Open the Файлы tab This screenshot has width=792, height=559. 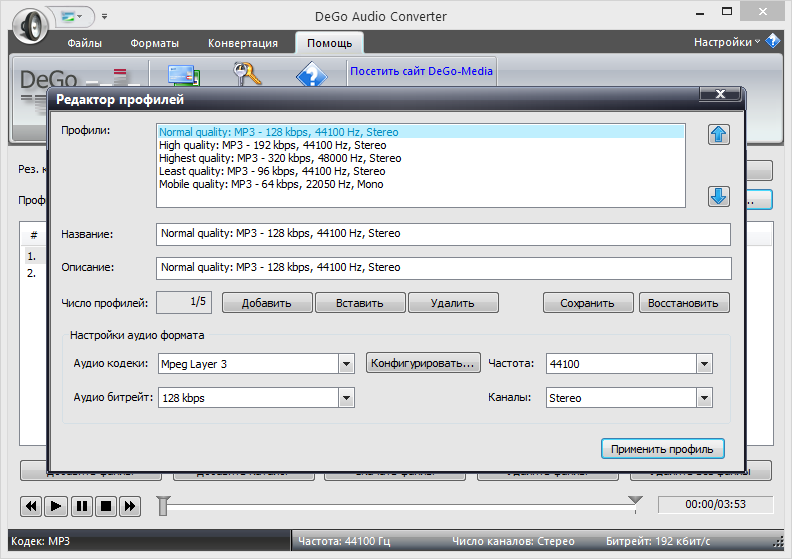pos(85,43)
